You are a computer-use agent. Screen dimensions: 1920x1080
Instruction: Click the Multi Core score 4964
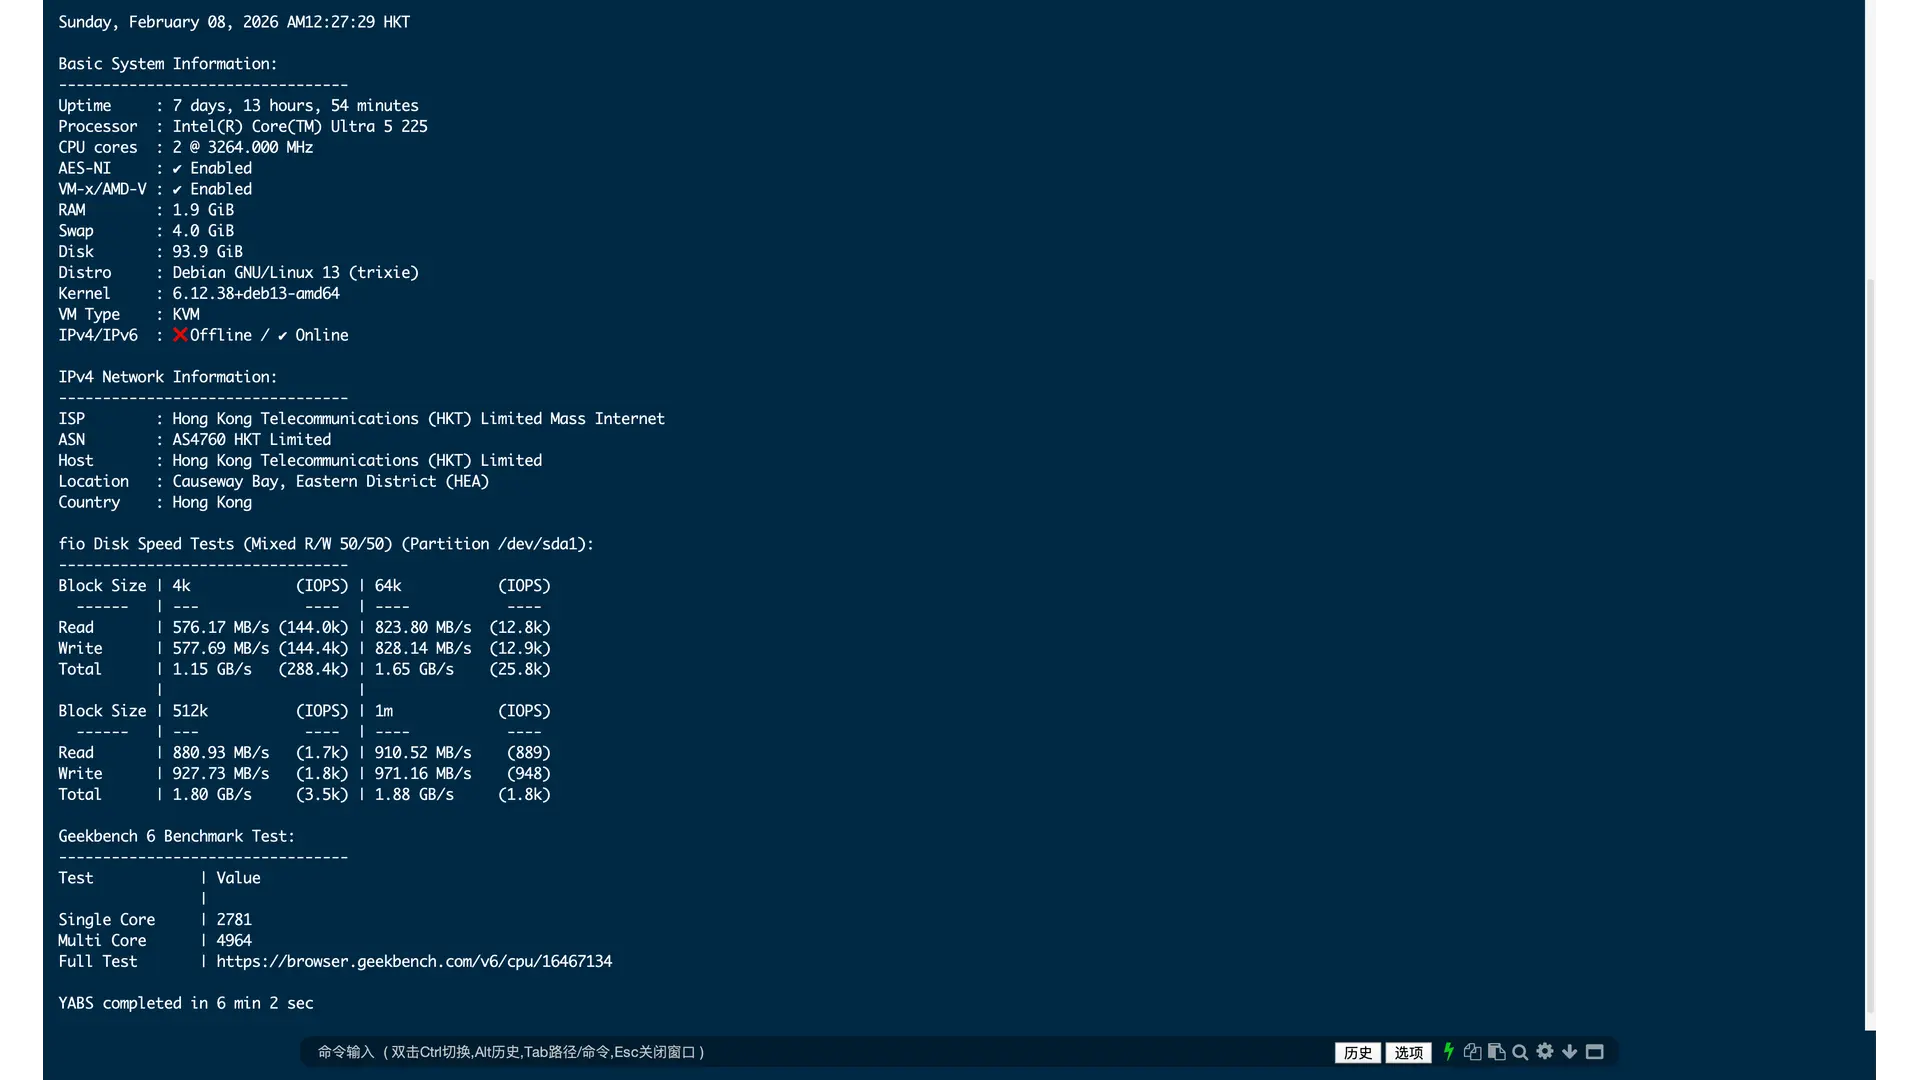(x=234, y=940)
